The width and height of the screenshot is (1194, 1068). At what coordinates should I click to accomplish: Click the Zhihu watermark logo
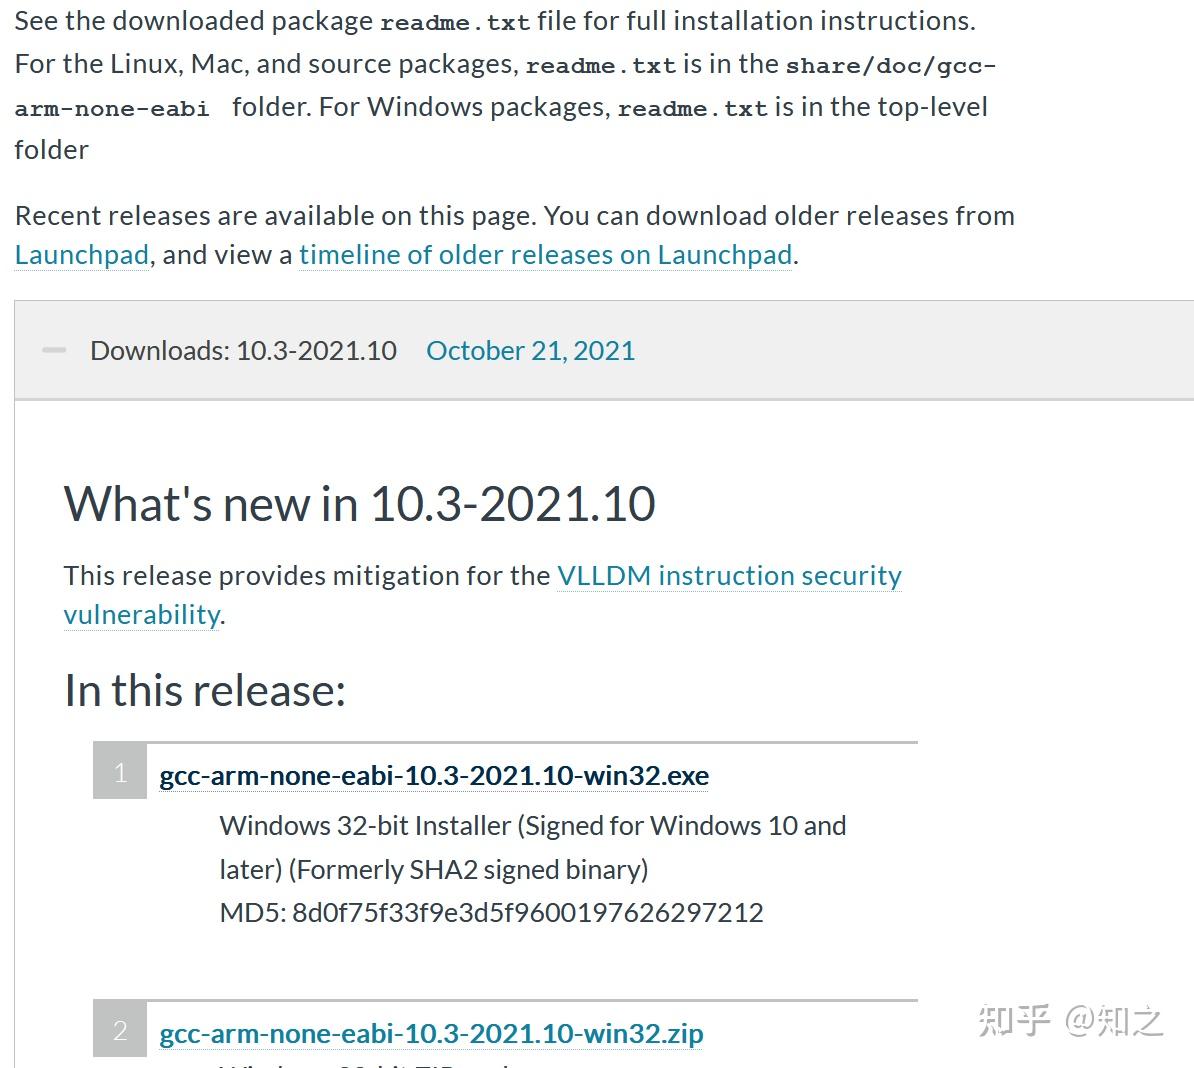1070,1021
